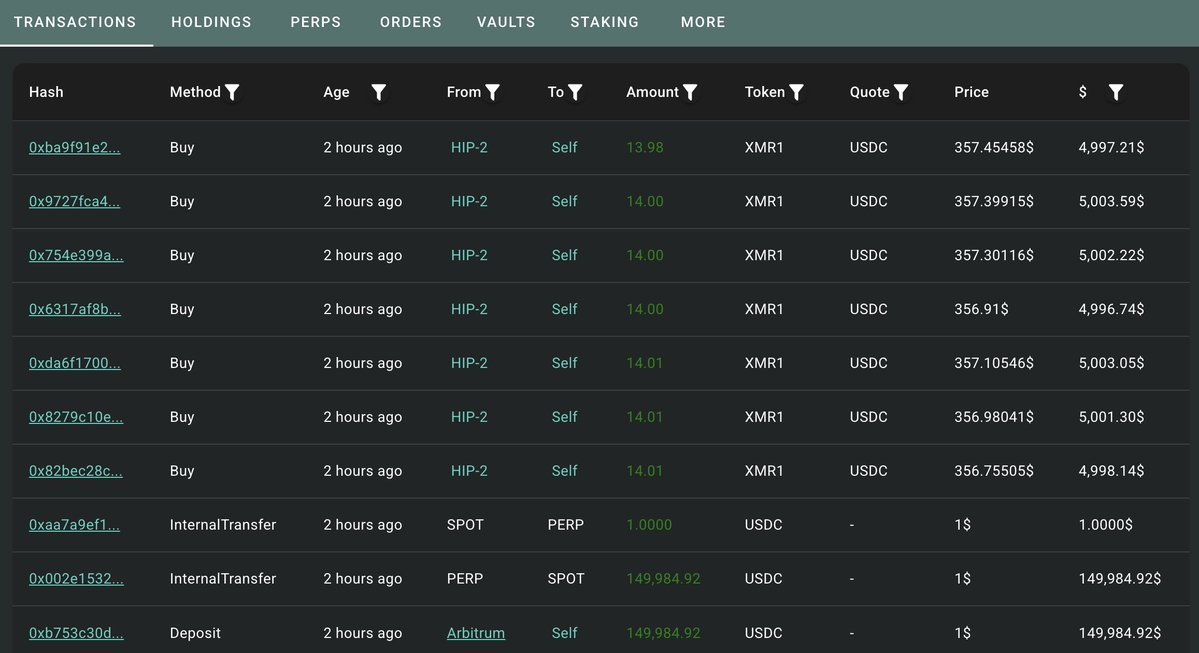Go to the STAKING tab
Screen dimensions: 1199x653
[x=604, y=21]
